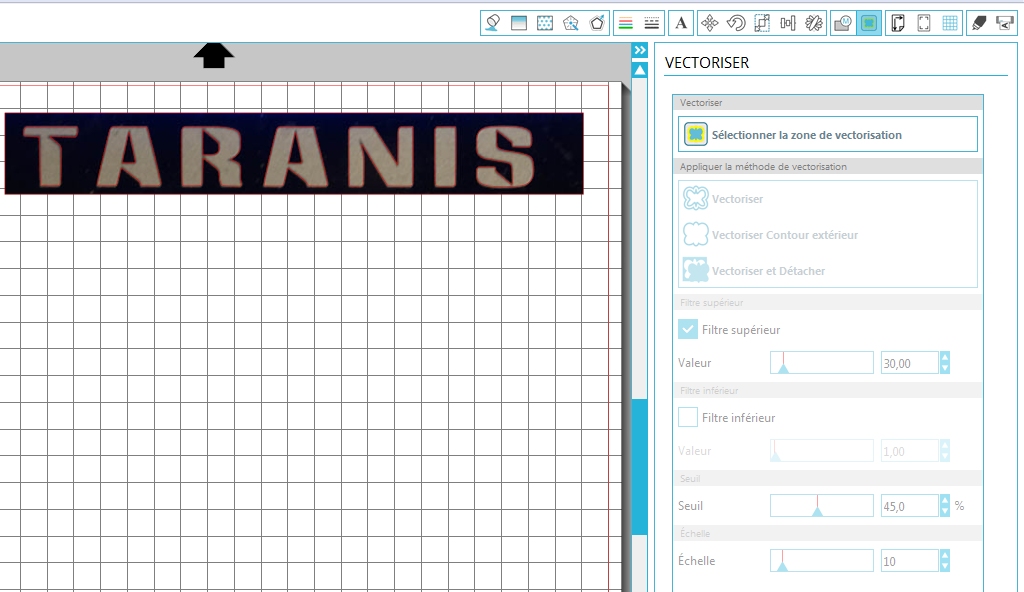Click the VECTORISER panel title
Viewport: 1024px width, 592px height.
pos(707,63)
